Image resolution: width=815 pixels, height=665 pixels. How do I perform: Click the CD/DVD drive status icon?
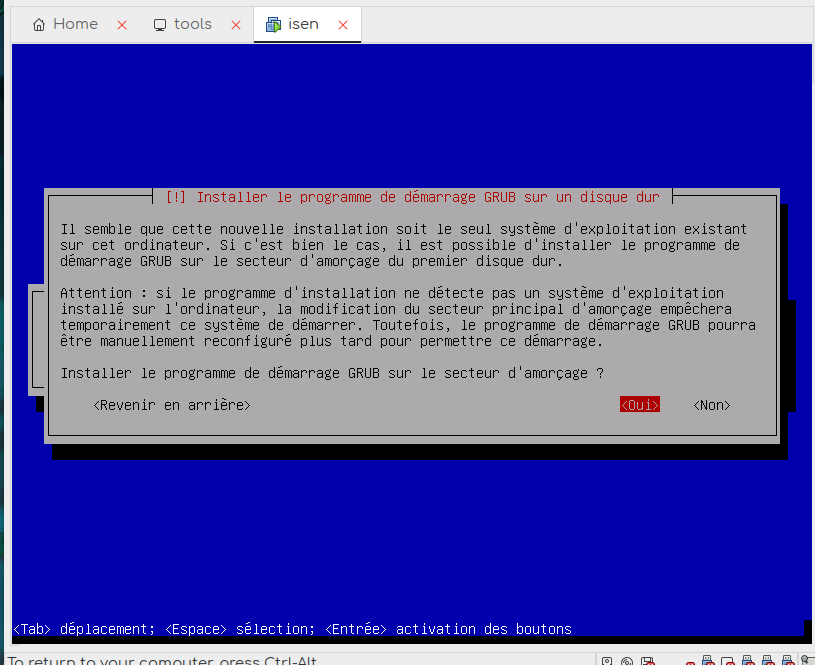(627, 661)
